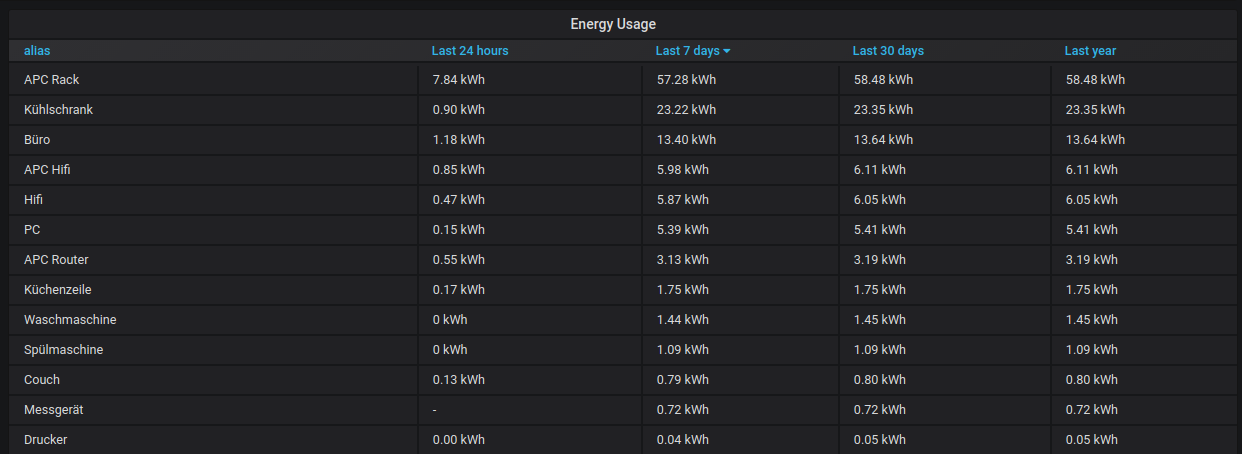This screenshot has width=1242, height=454.
Task: Select the APC Hifi alias cell
Action: pos(47,170)
